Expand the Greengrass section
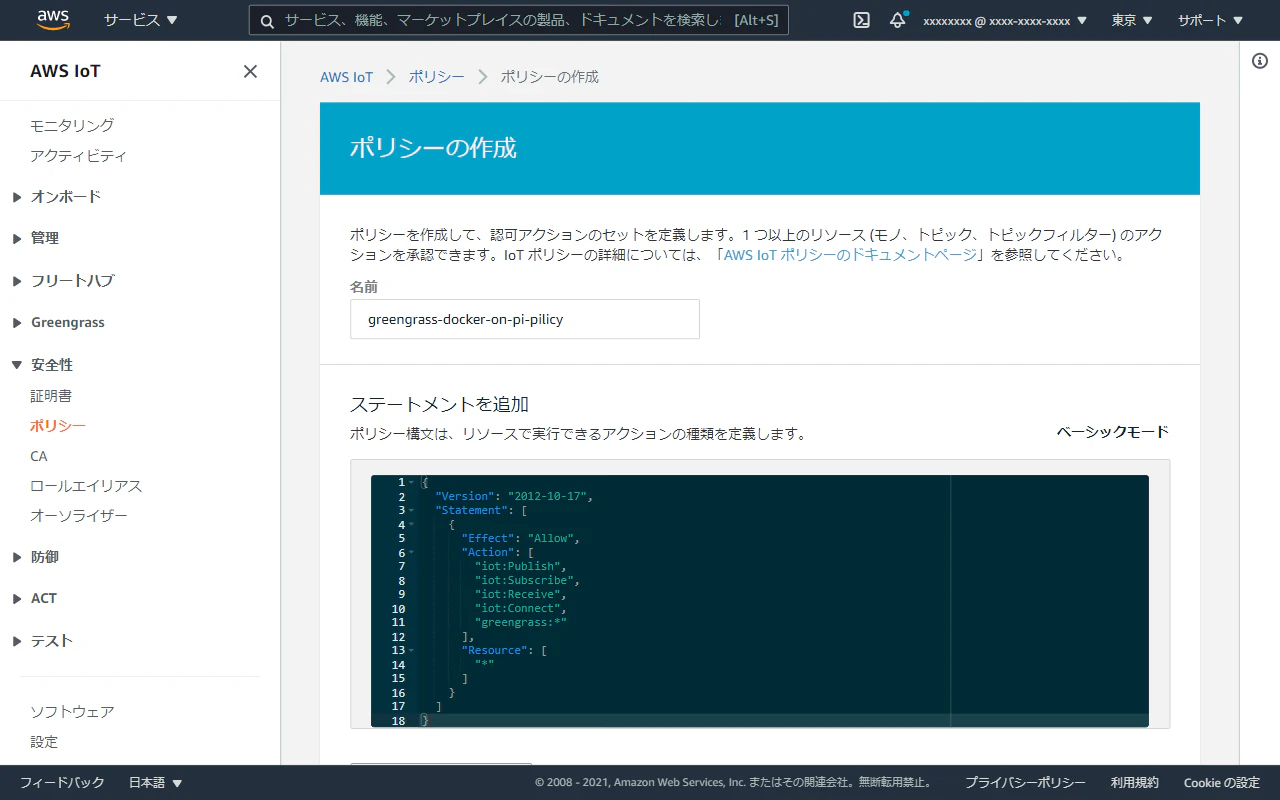Image resolution: width=1280 pixels, height=800 pixels. [66, 322]
